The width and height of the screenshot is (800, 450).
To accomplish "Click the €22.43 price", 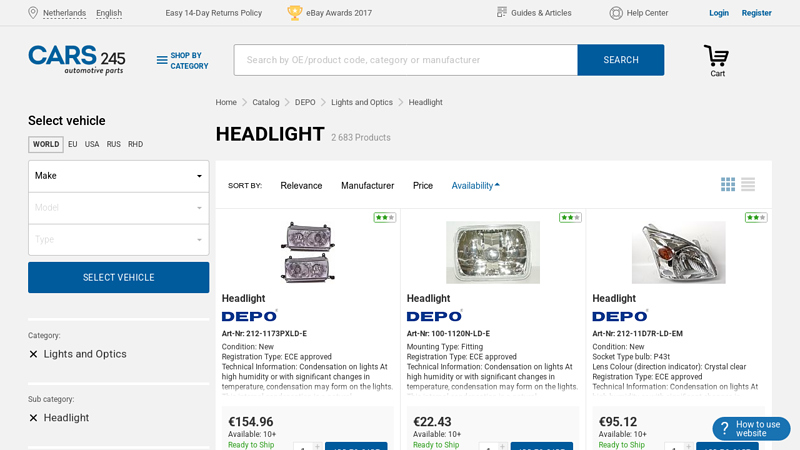I will click(432, 422).
